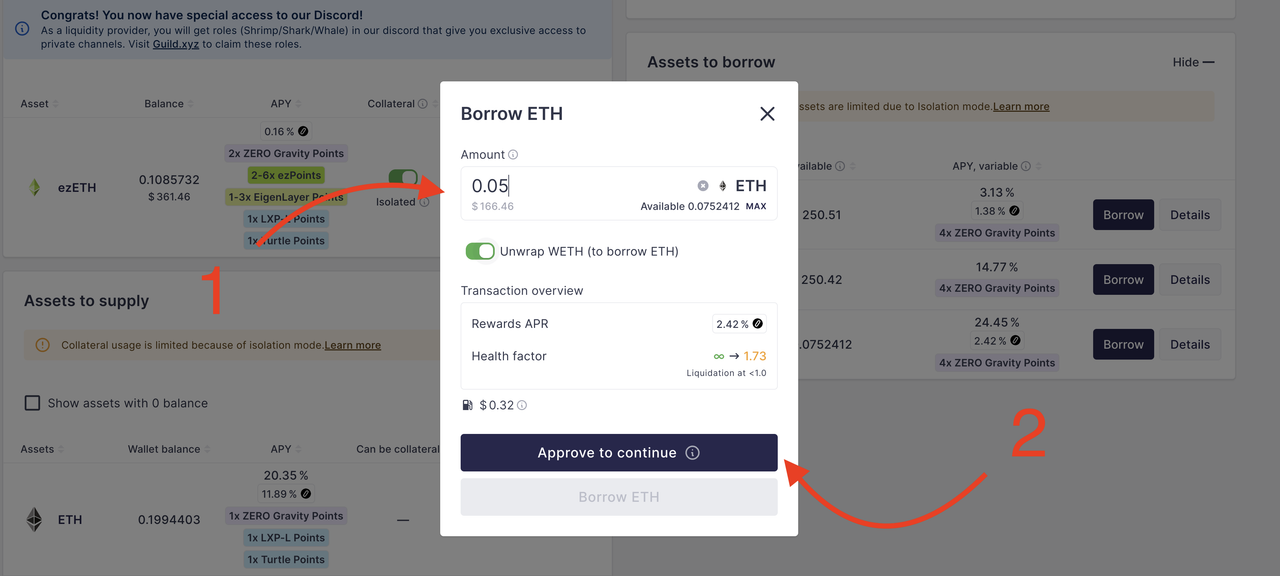Click the info icon on Approve to continue
The image size is (1280, 576).
692,453
